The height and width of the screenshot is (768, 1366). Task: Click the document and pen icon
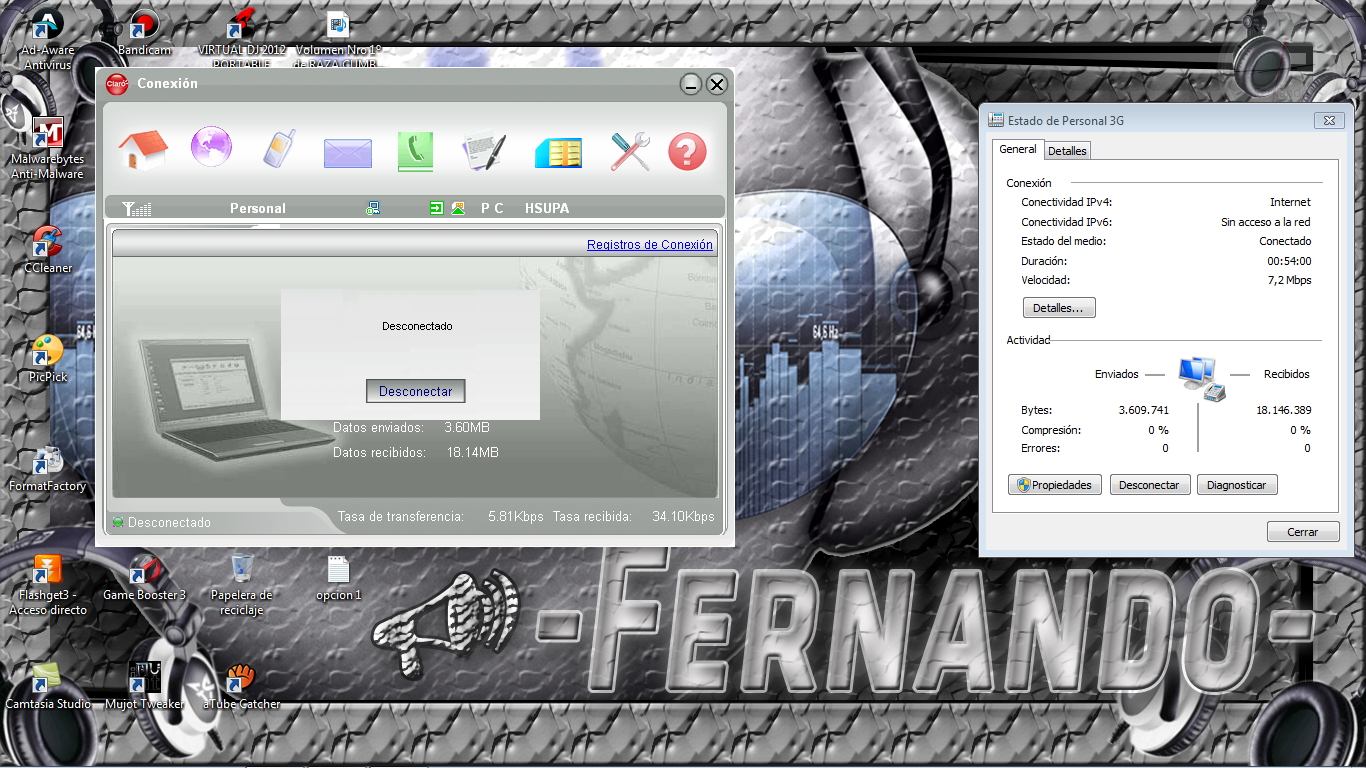[484, 152]
